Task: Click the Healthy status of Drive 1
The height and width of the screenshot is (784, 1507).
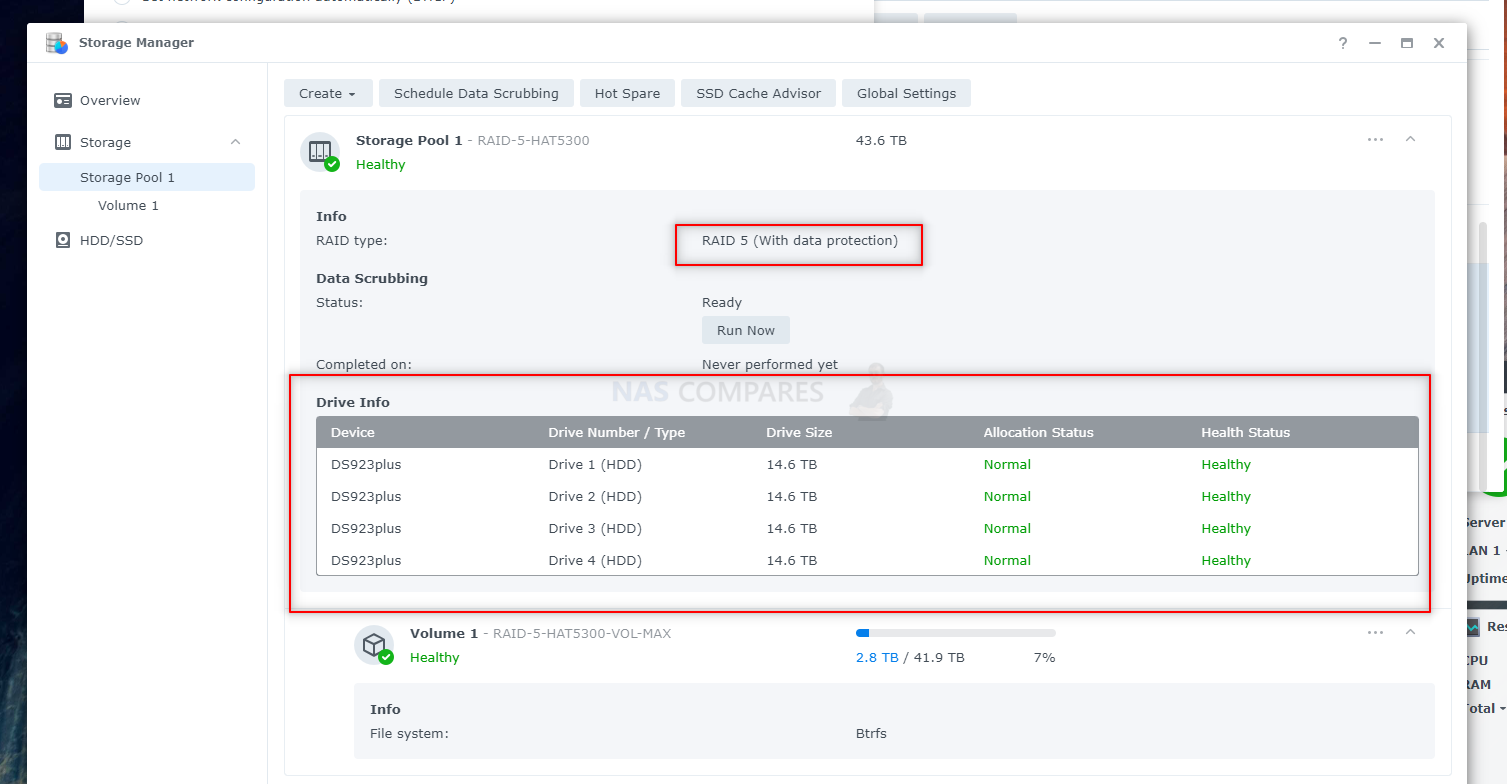Action: tap(1226, 464)
